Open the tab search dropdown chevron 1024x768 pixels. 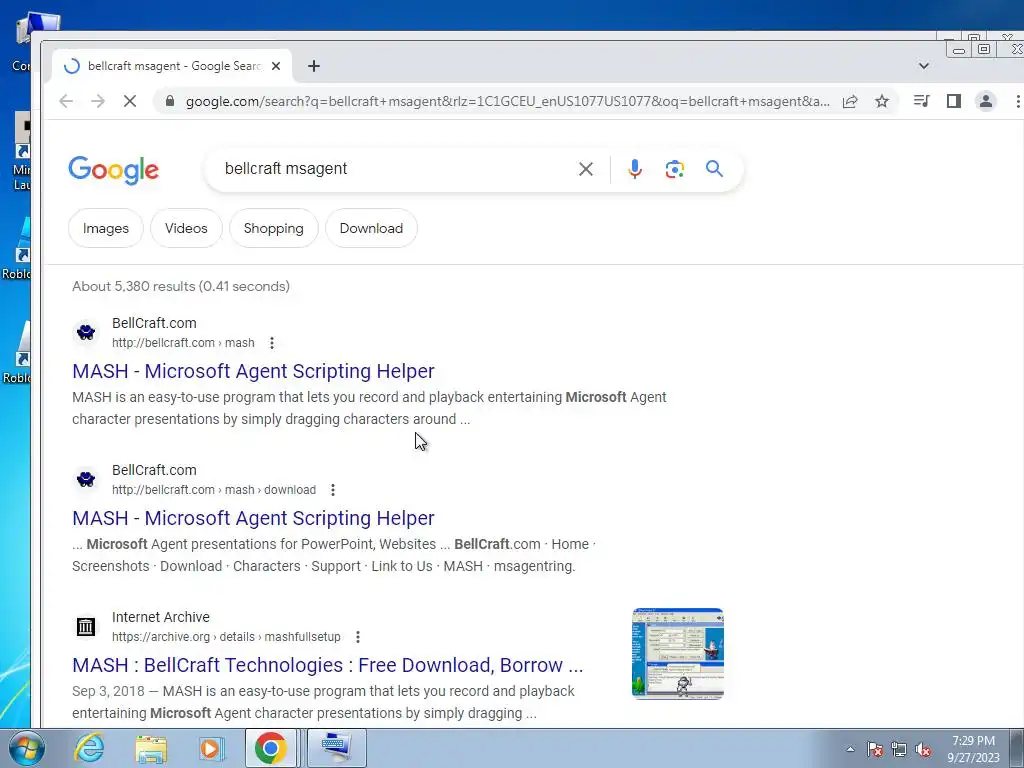pos(923,65)
